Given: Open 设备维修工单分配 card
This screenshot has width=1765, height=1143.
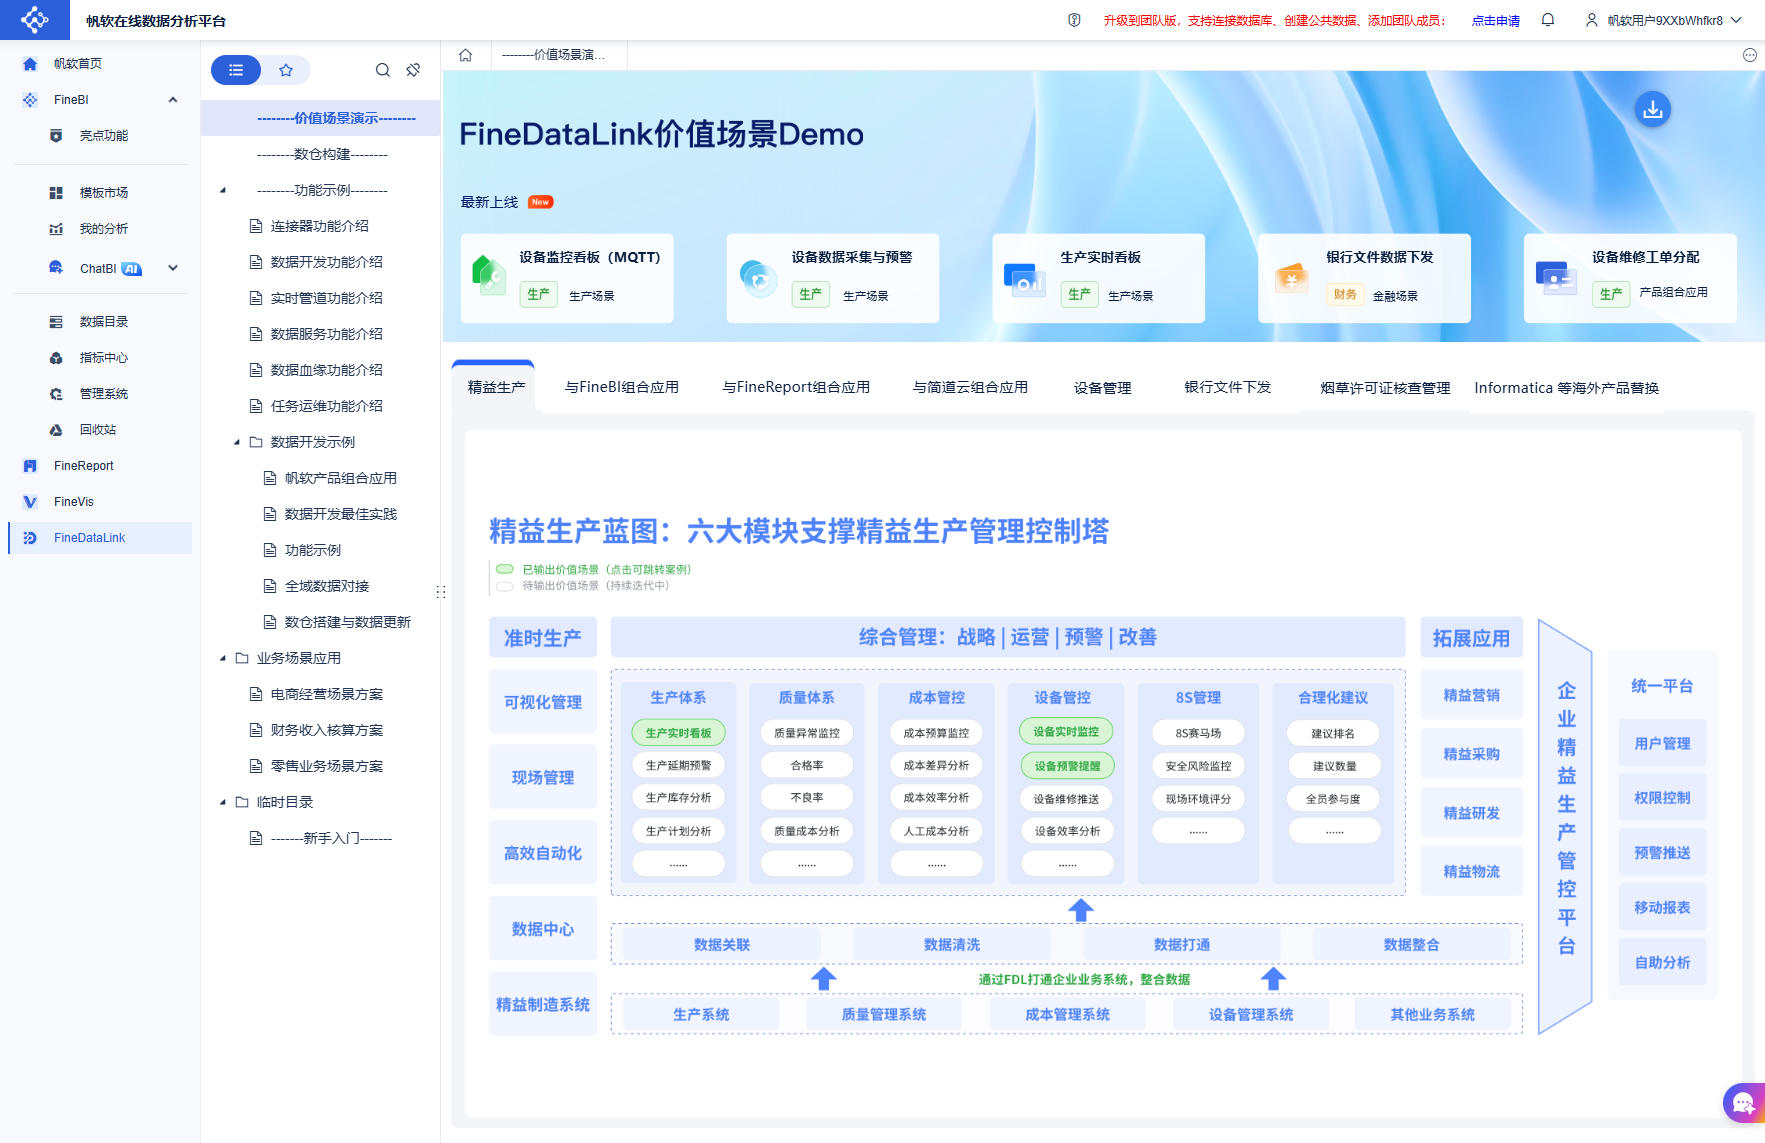Looking at the screenshot, I should point(1630,278).
